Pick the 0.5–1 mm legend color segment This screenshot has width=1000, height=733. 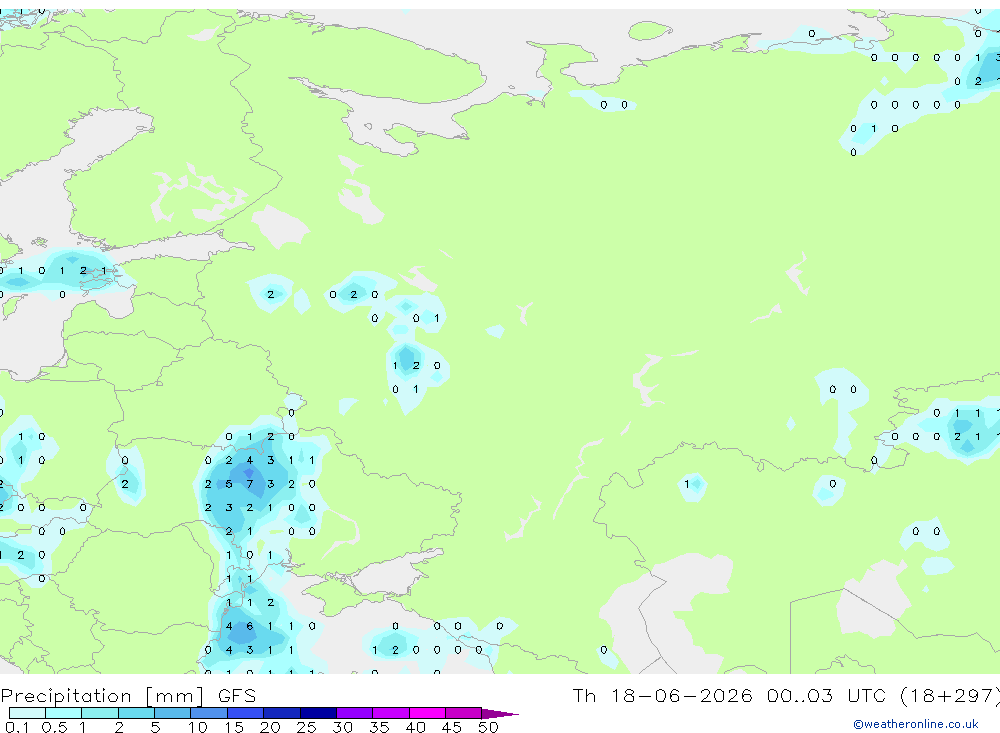64,713
